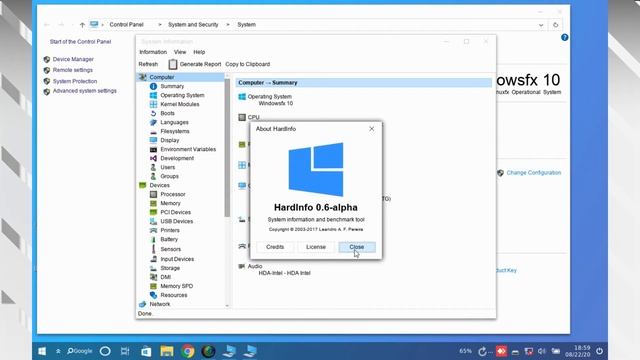Select the Users icon in tree
The image size is (640, 360).
coord(153,167)
